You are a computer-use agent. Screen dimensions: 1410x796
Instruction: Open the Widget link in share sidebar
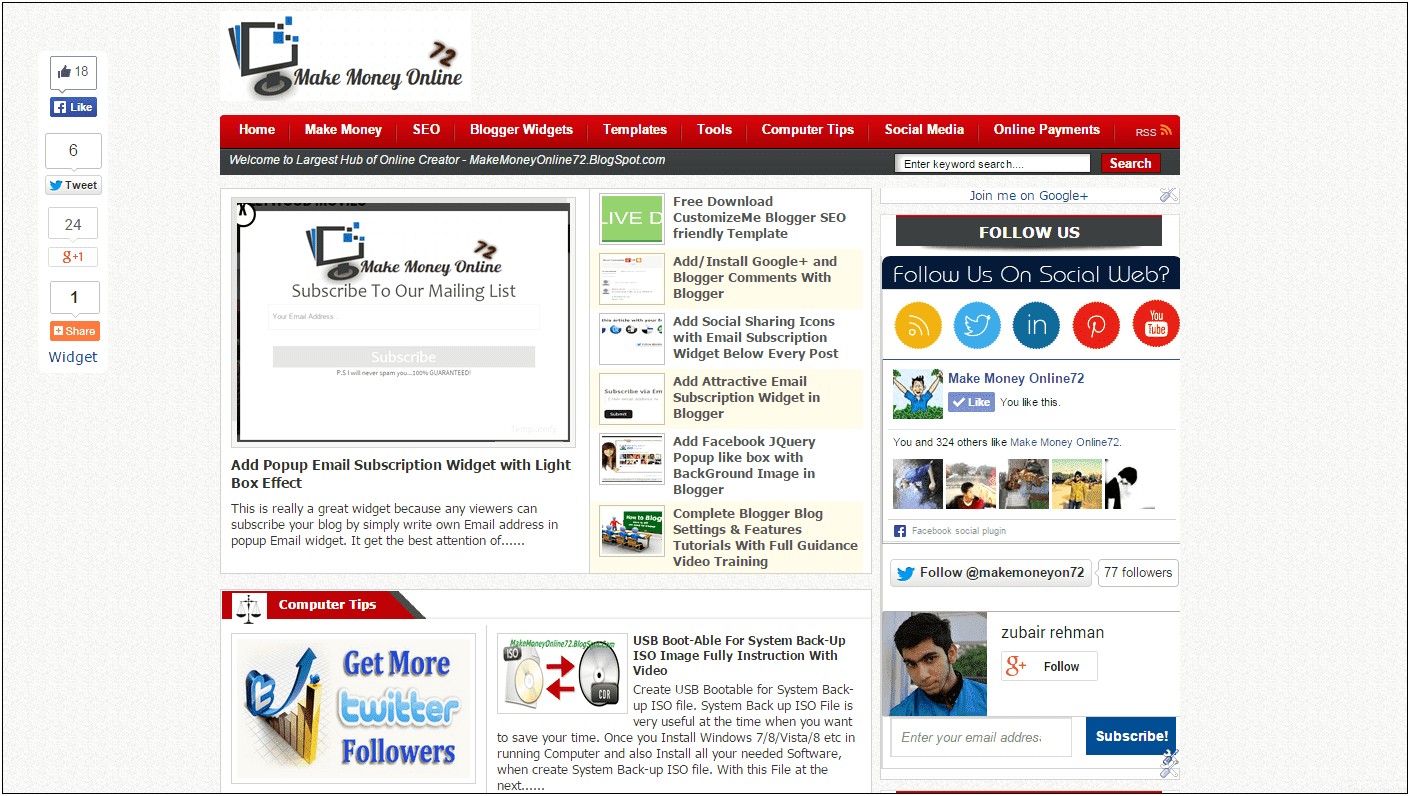pyautogui.click(x=73, y=357)
